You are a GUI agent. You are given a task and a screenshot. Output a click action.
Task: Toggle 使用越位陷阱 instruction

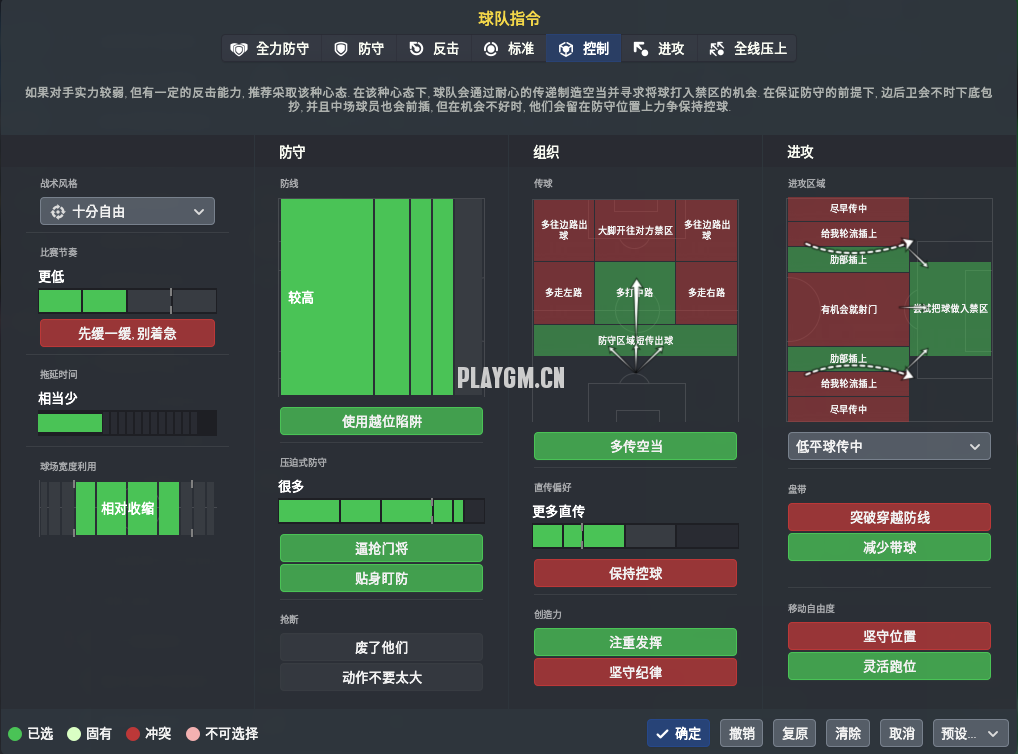[x=381, y=421]
